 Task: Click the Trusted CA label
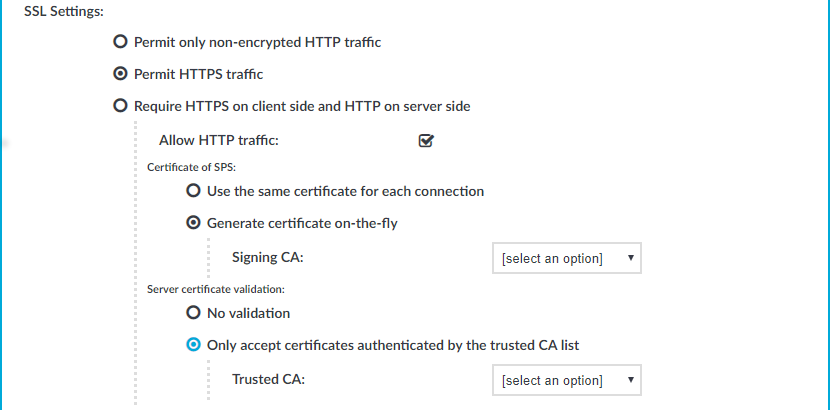(268, 380)
